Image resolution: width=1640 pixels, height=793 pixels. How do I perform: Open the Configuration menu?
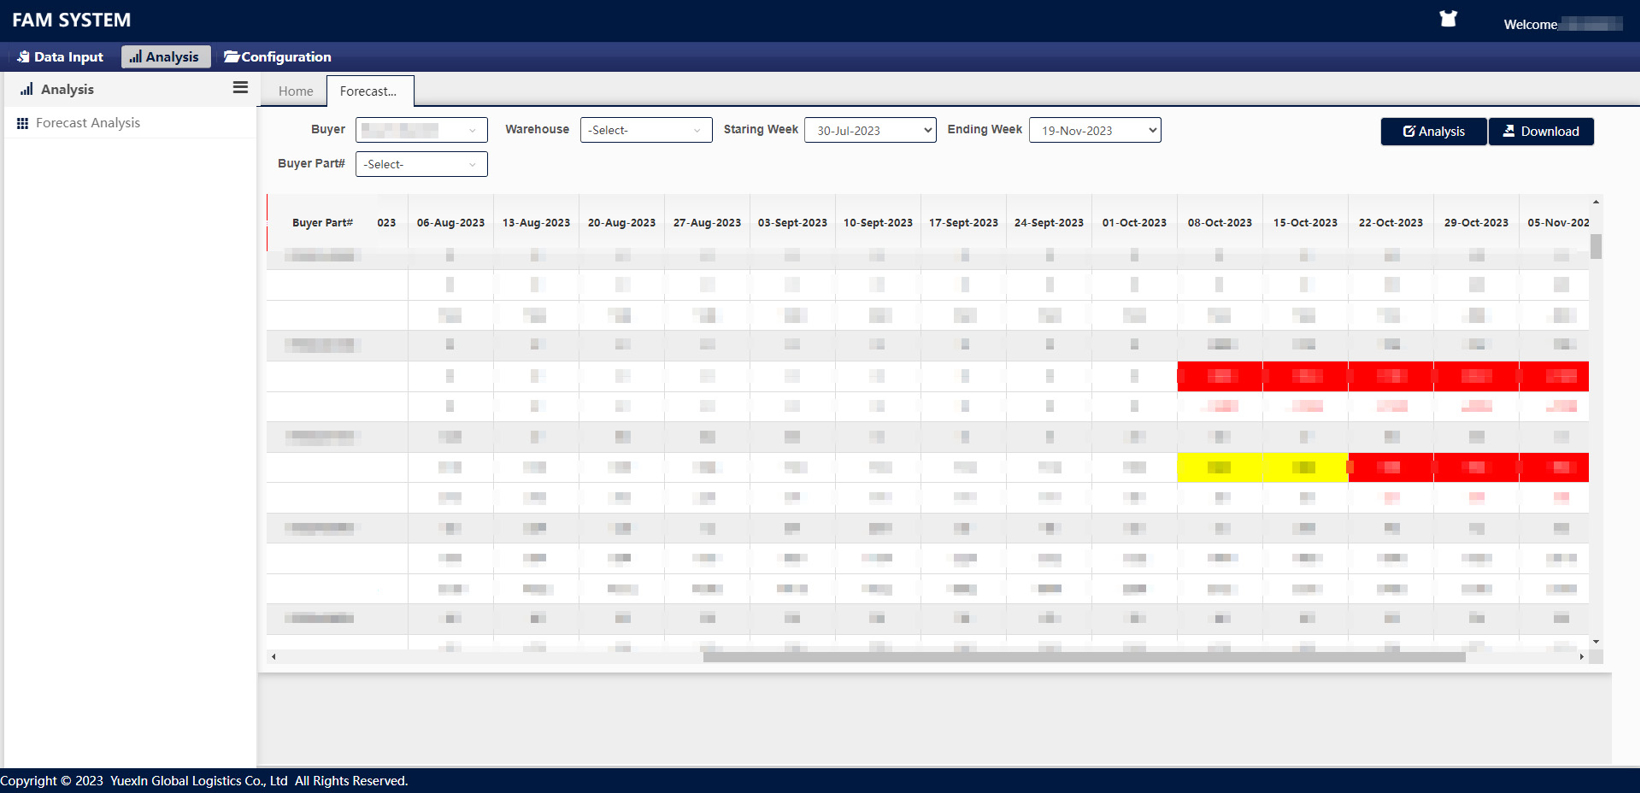277,57
